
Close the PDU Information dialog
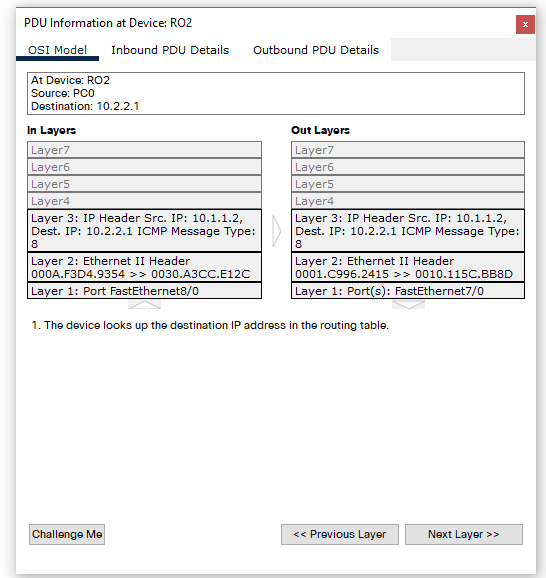(525, 24)
